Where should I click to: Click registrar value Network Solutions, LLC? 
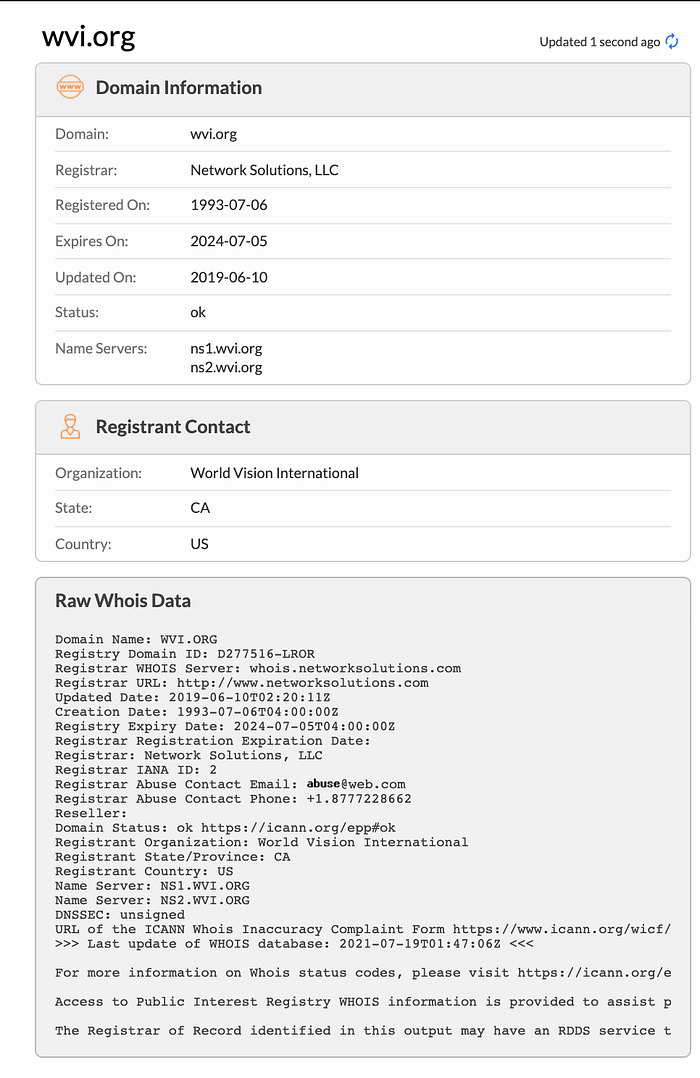pyautogui.click(x=265, y=170)
